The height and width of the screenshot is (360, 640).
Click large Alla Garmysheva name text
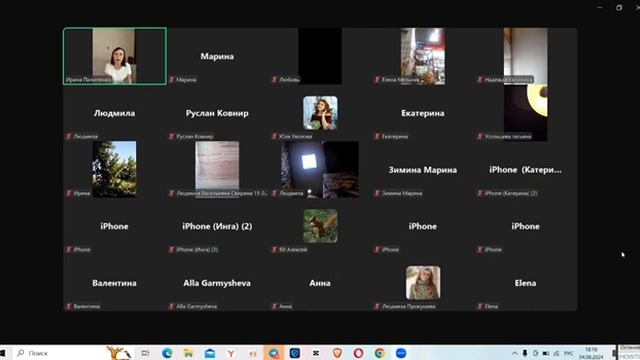coord(217,283)
